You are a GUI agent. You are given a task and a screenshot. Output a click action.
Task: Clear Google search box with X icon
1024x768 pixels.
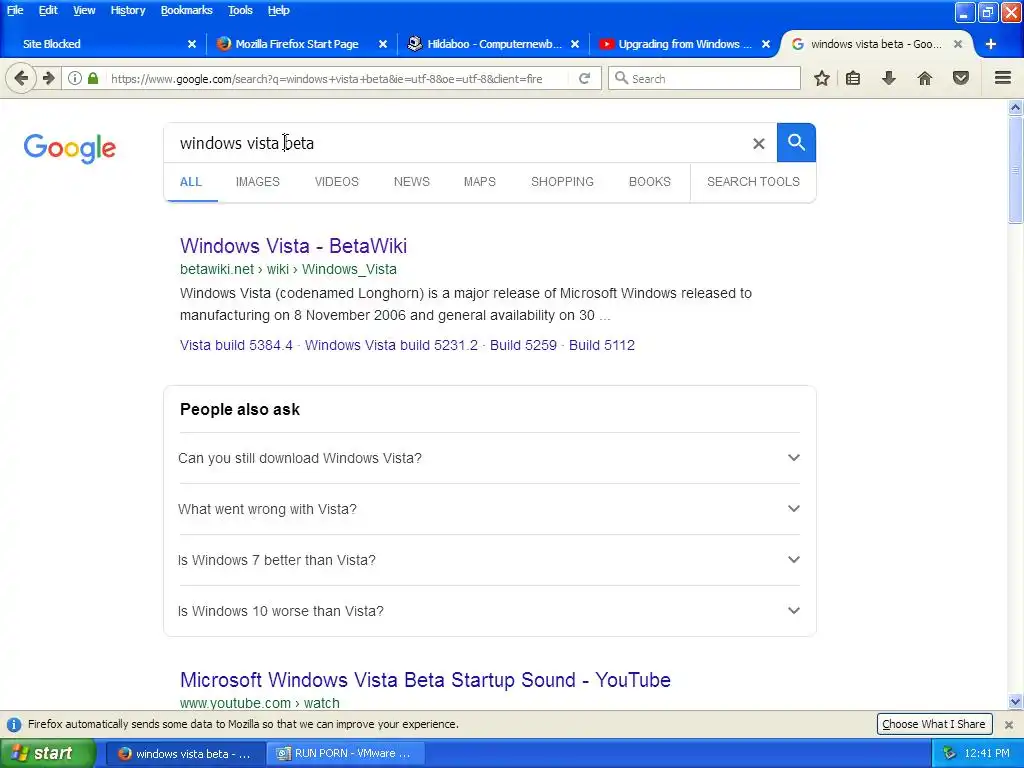[x=758, y=143]
